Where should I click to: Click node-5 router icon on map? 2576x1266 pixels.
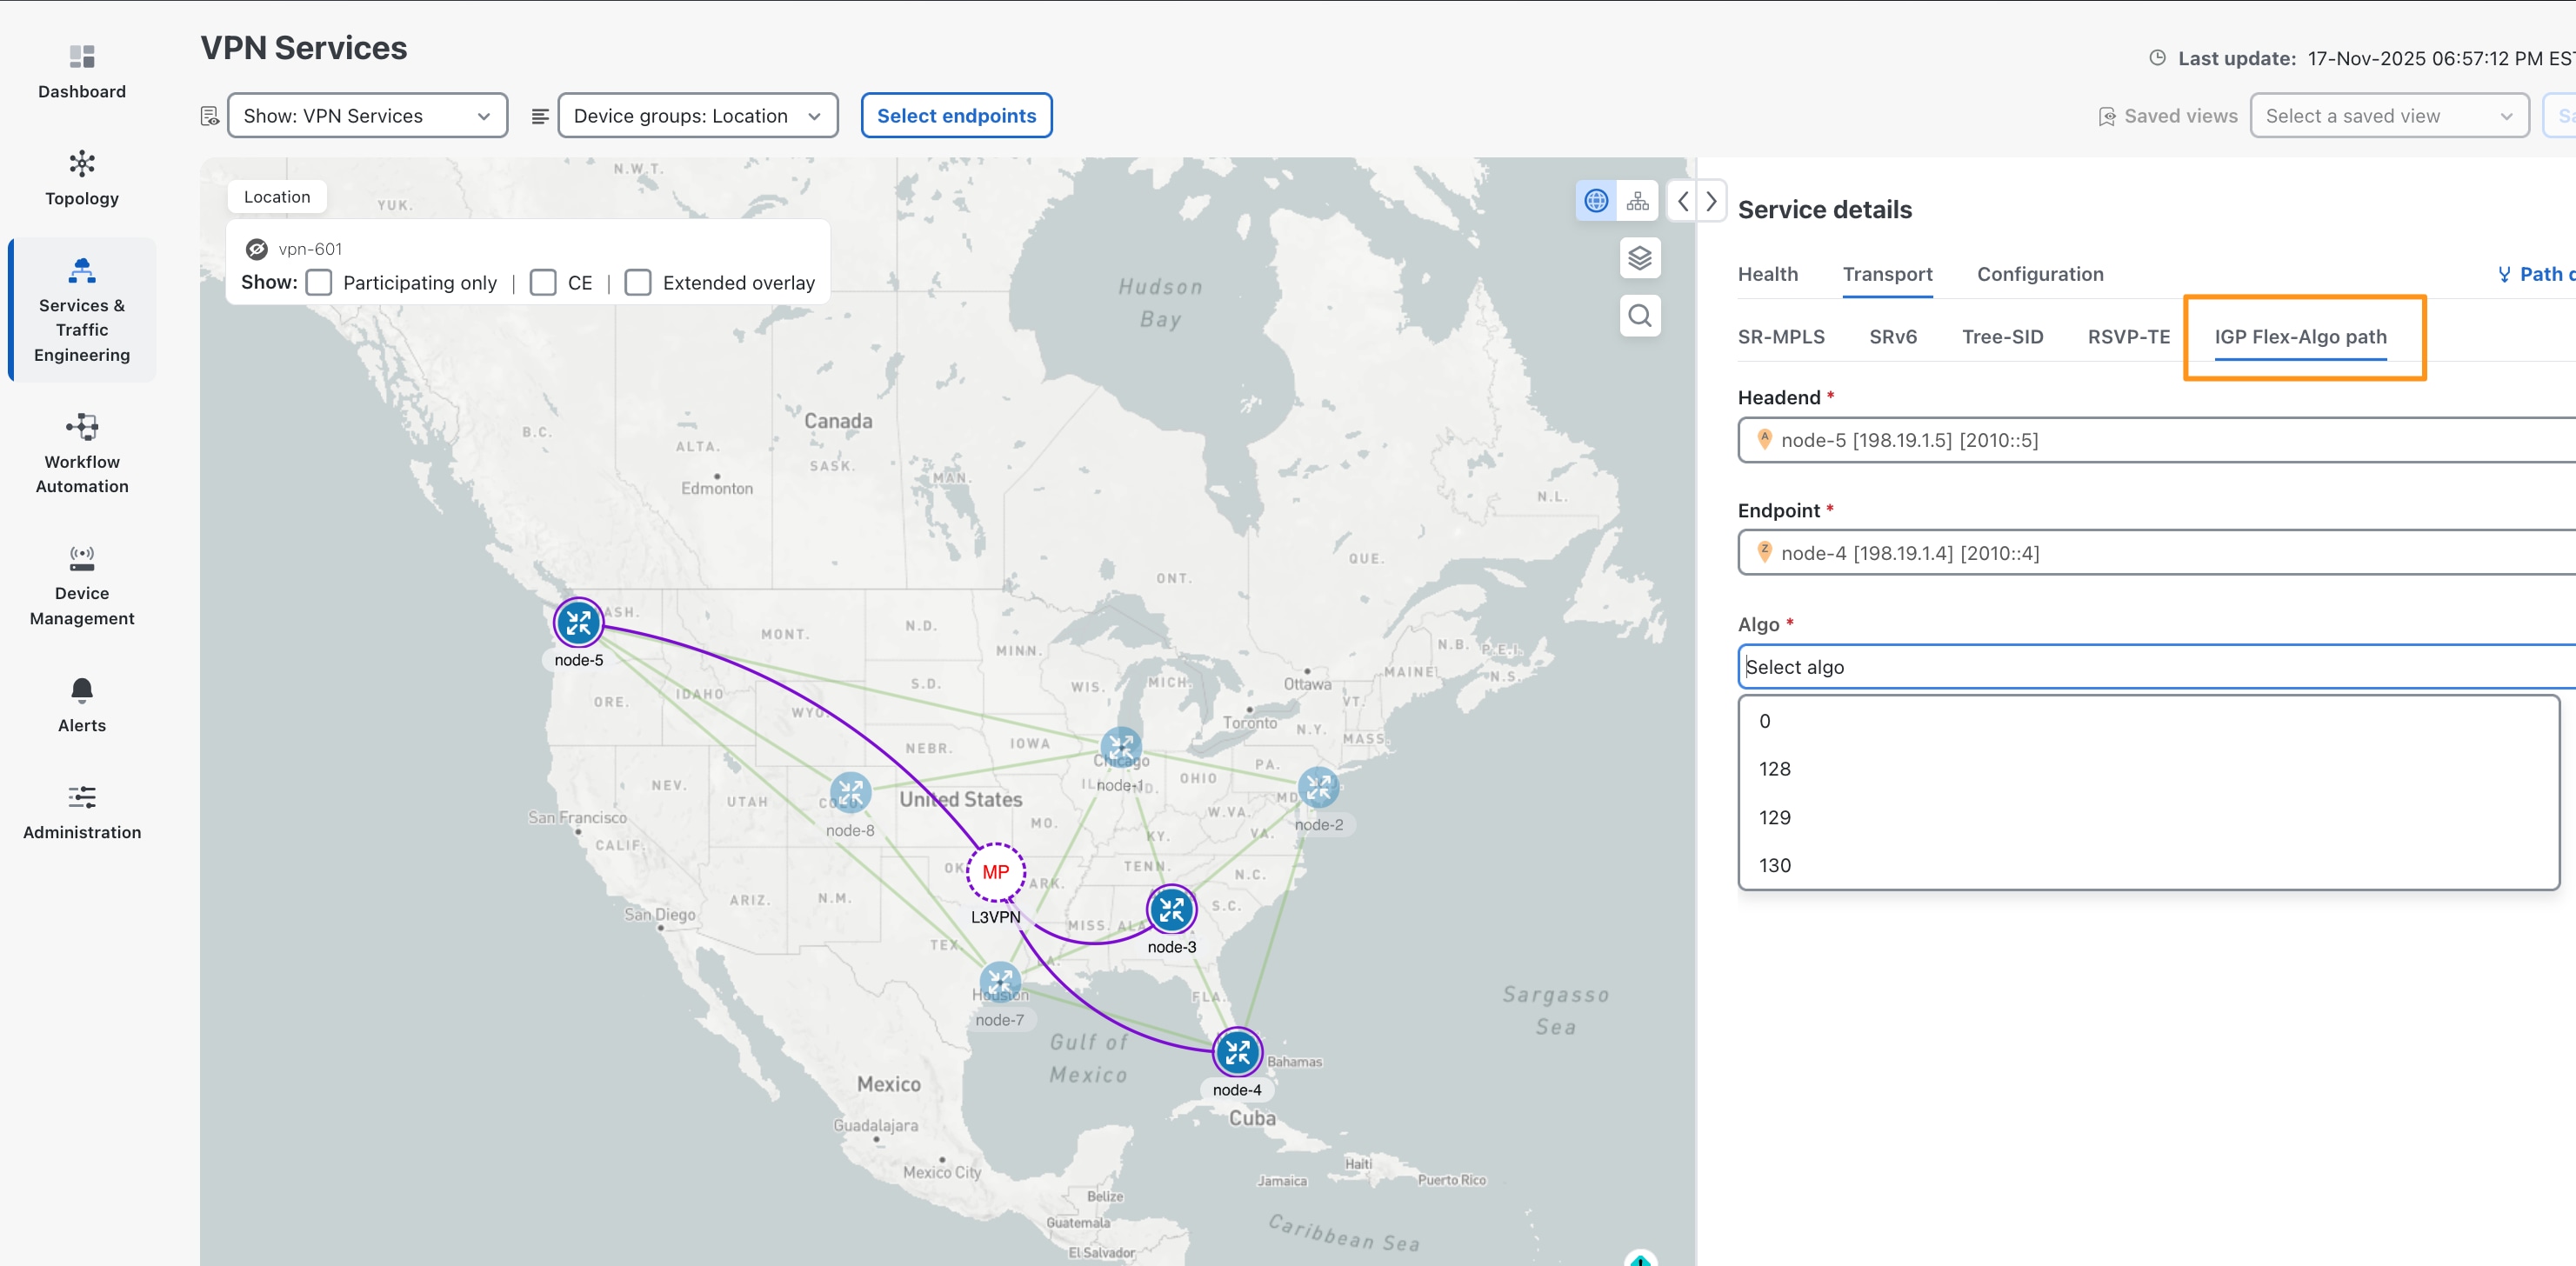(x=578, y=623)
